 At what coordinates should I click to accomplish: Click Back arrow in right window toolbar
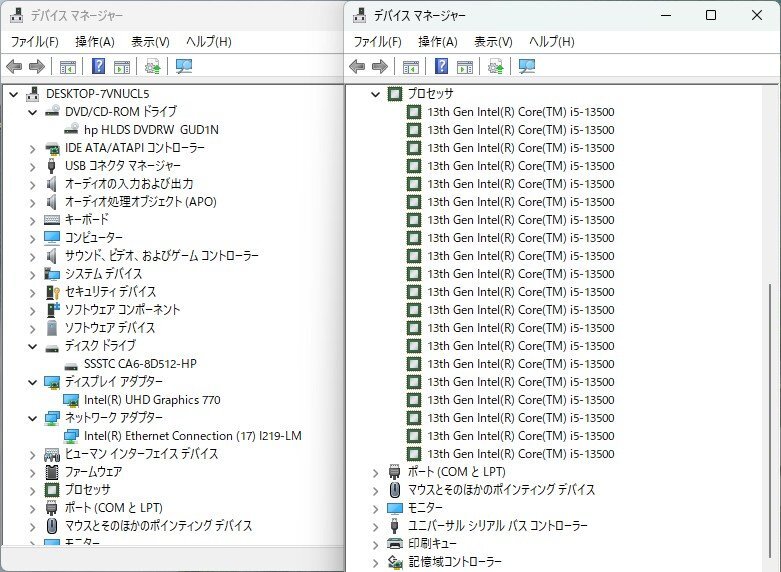point(357,66)
